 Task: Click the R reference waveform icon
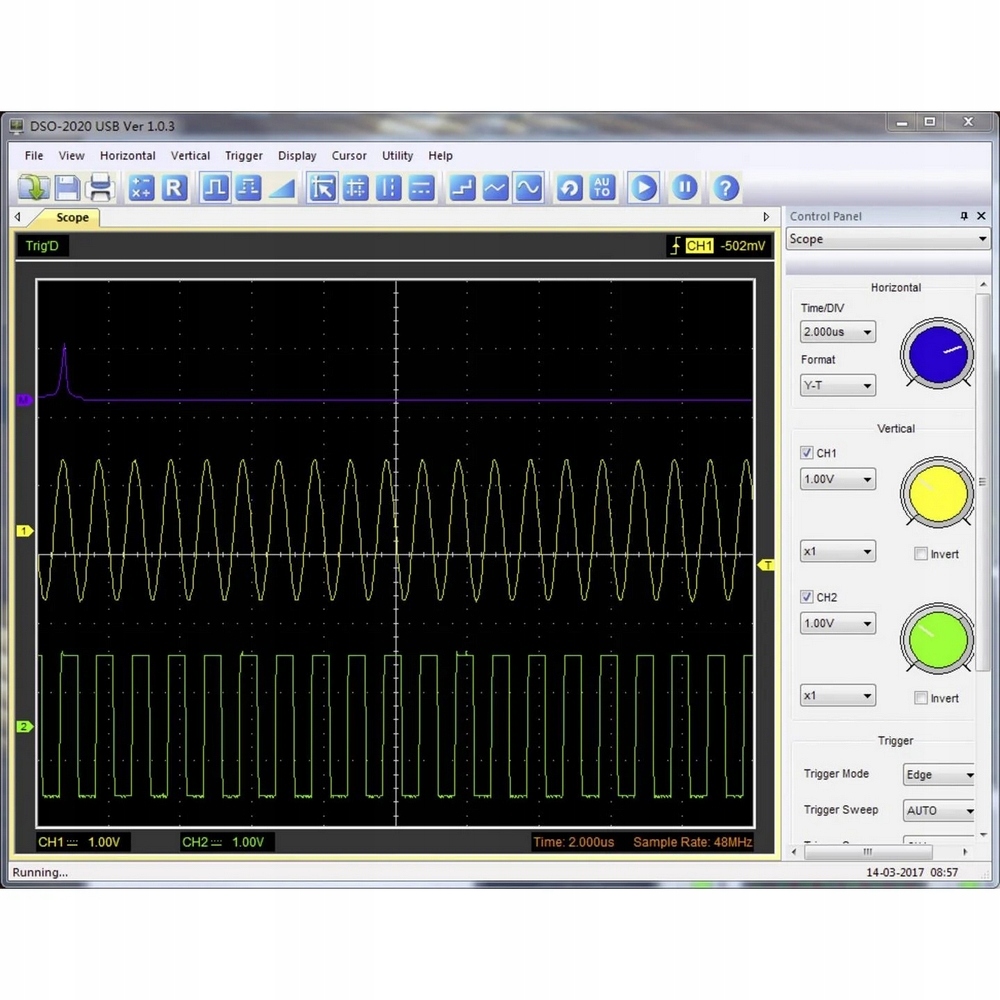pyautogui.click(x=174, y=187)
